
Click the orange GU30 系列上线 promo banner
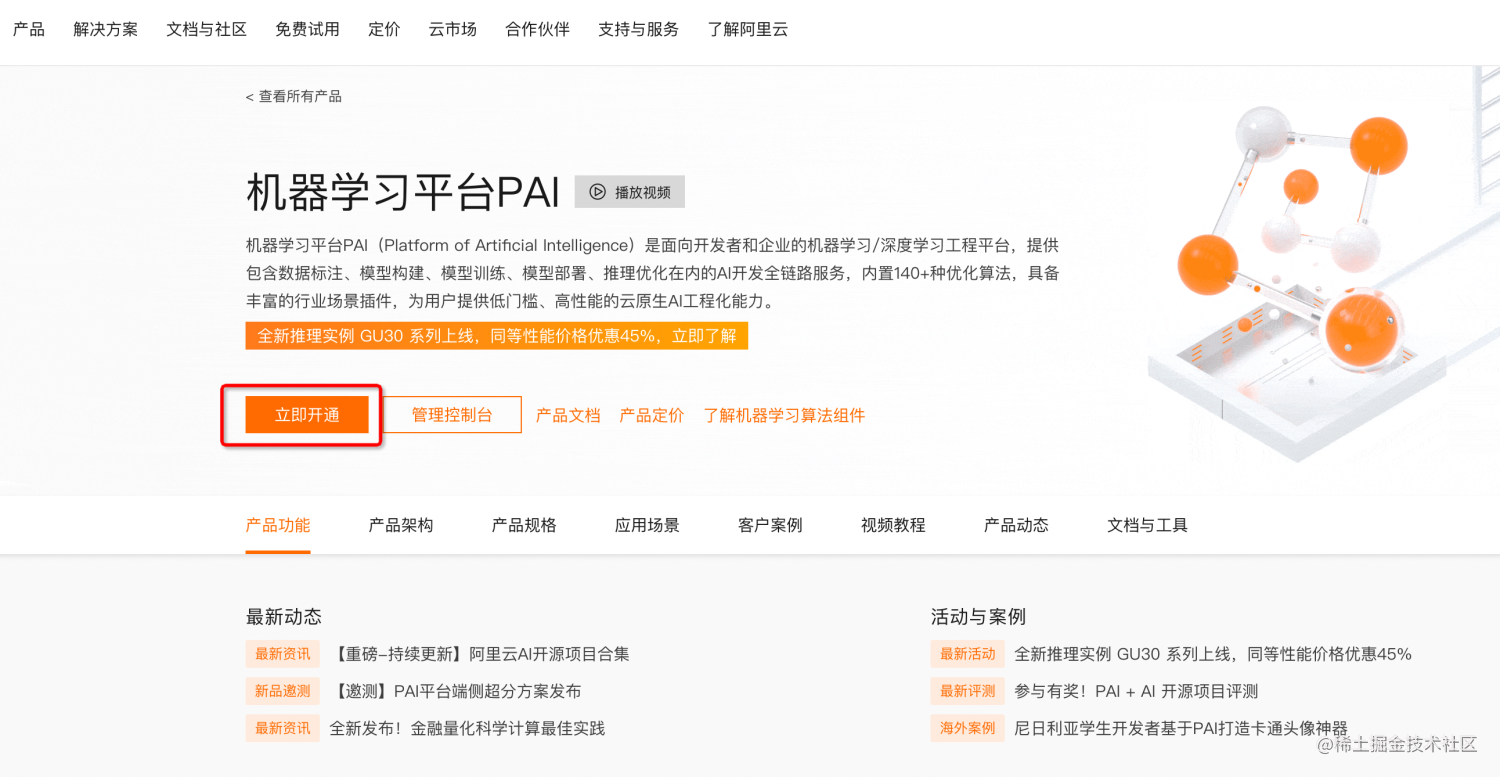(x=497, y=336)
